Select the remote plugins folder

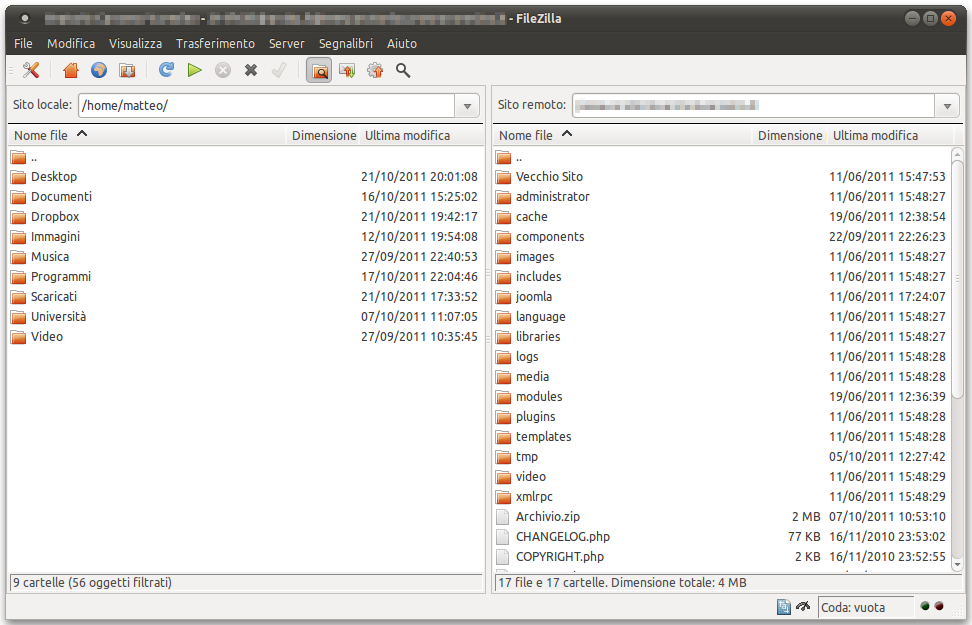(x=722, y=417)
